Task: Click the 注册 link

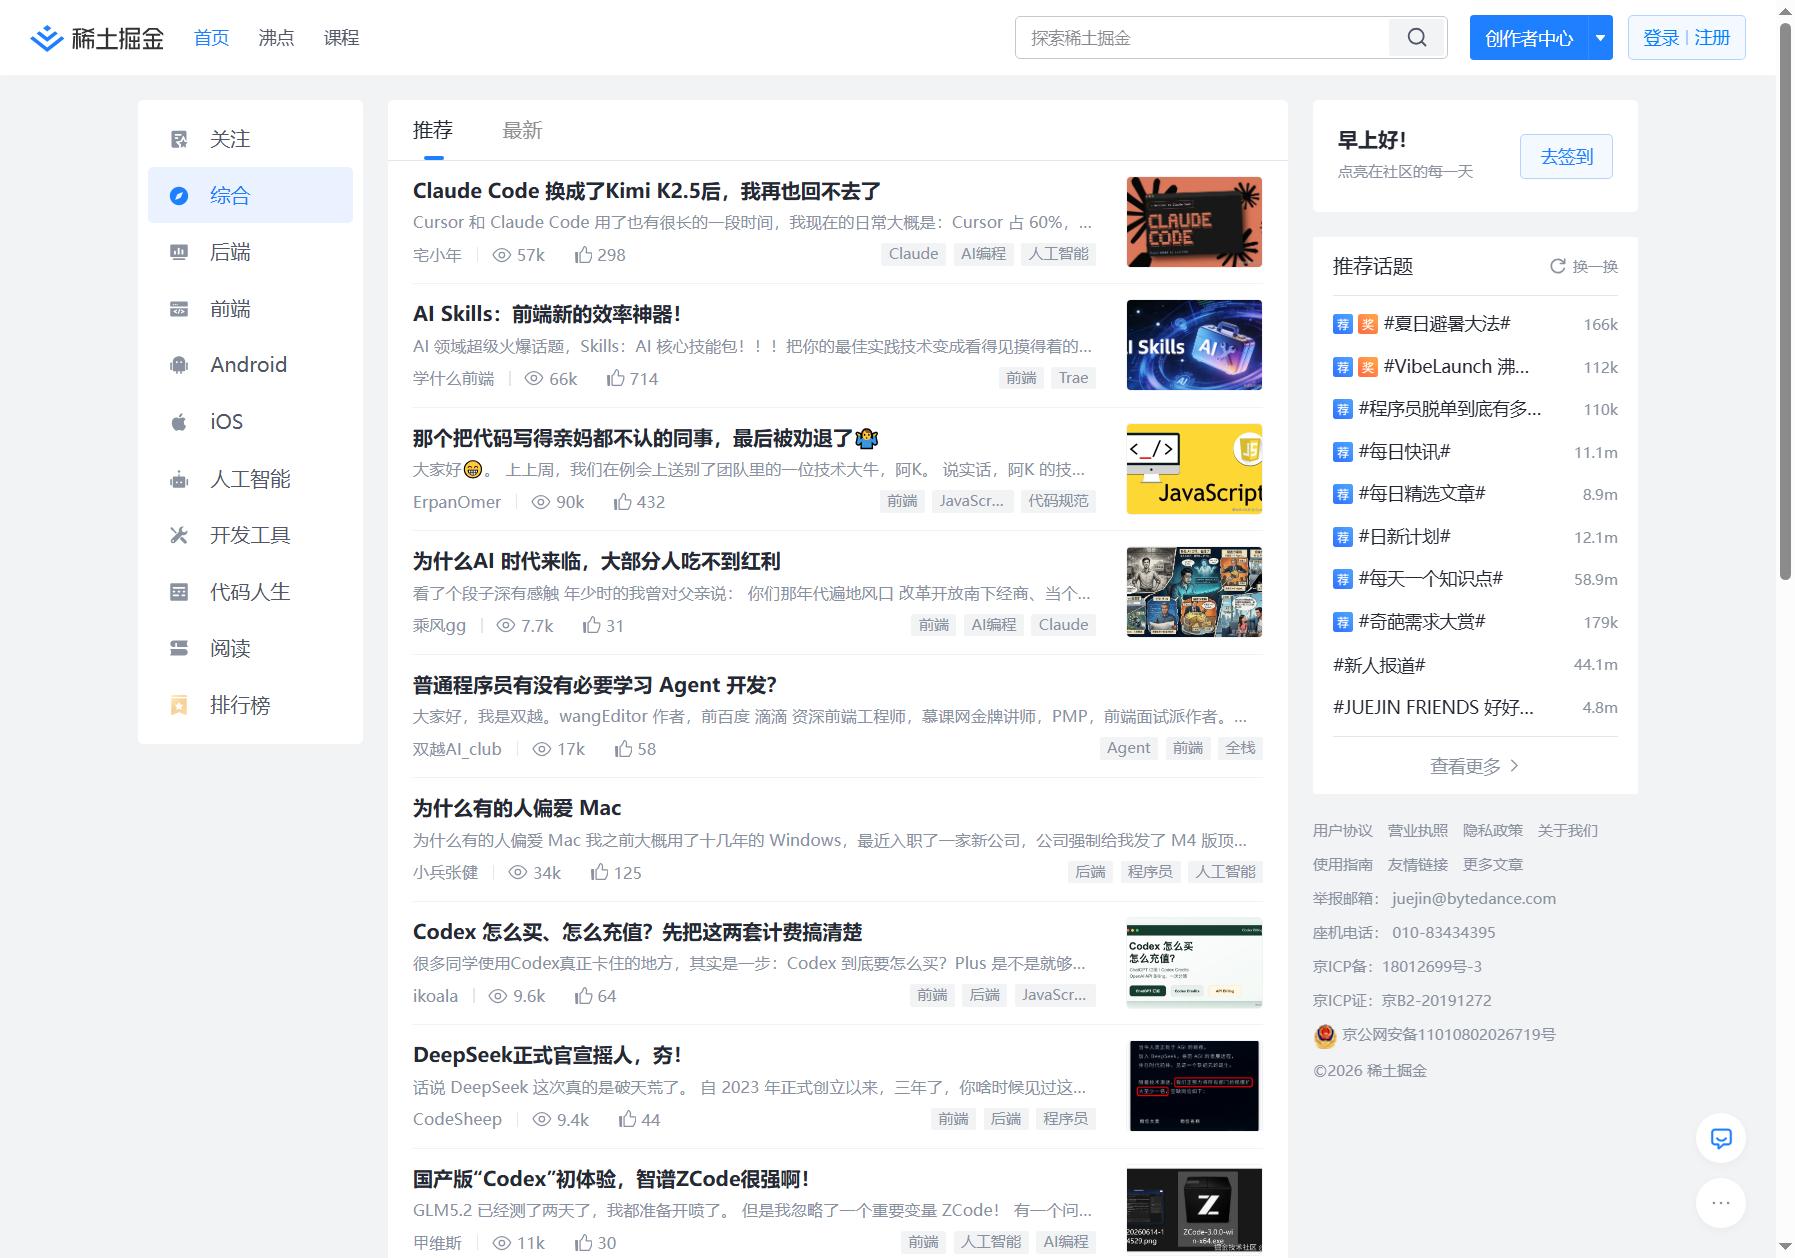Action: click(x=1712, y=38)
